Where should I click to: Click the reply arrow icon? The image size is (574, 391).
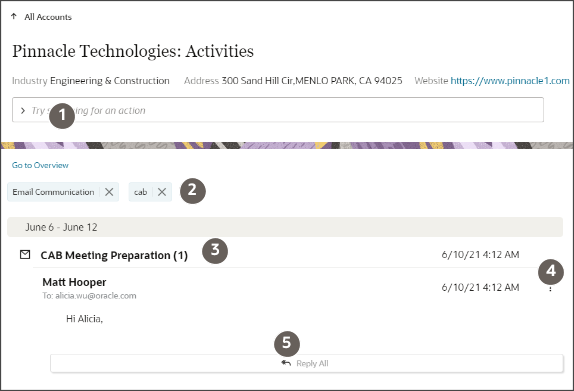coord(286,363)
